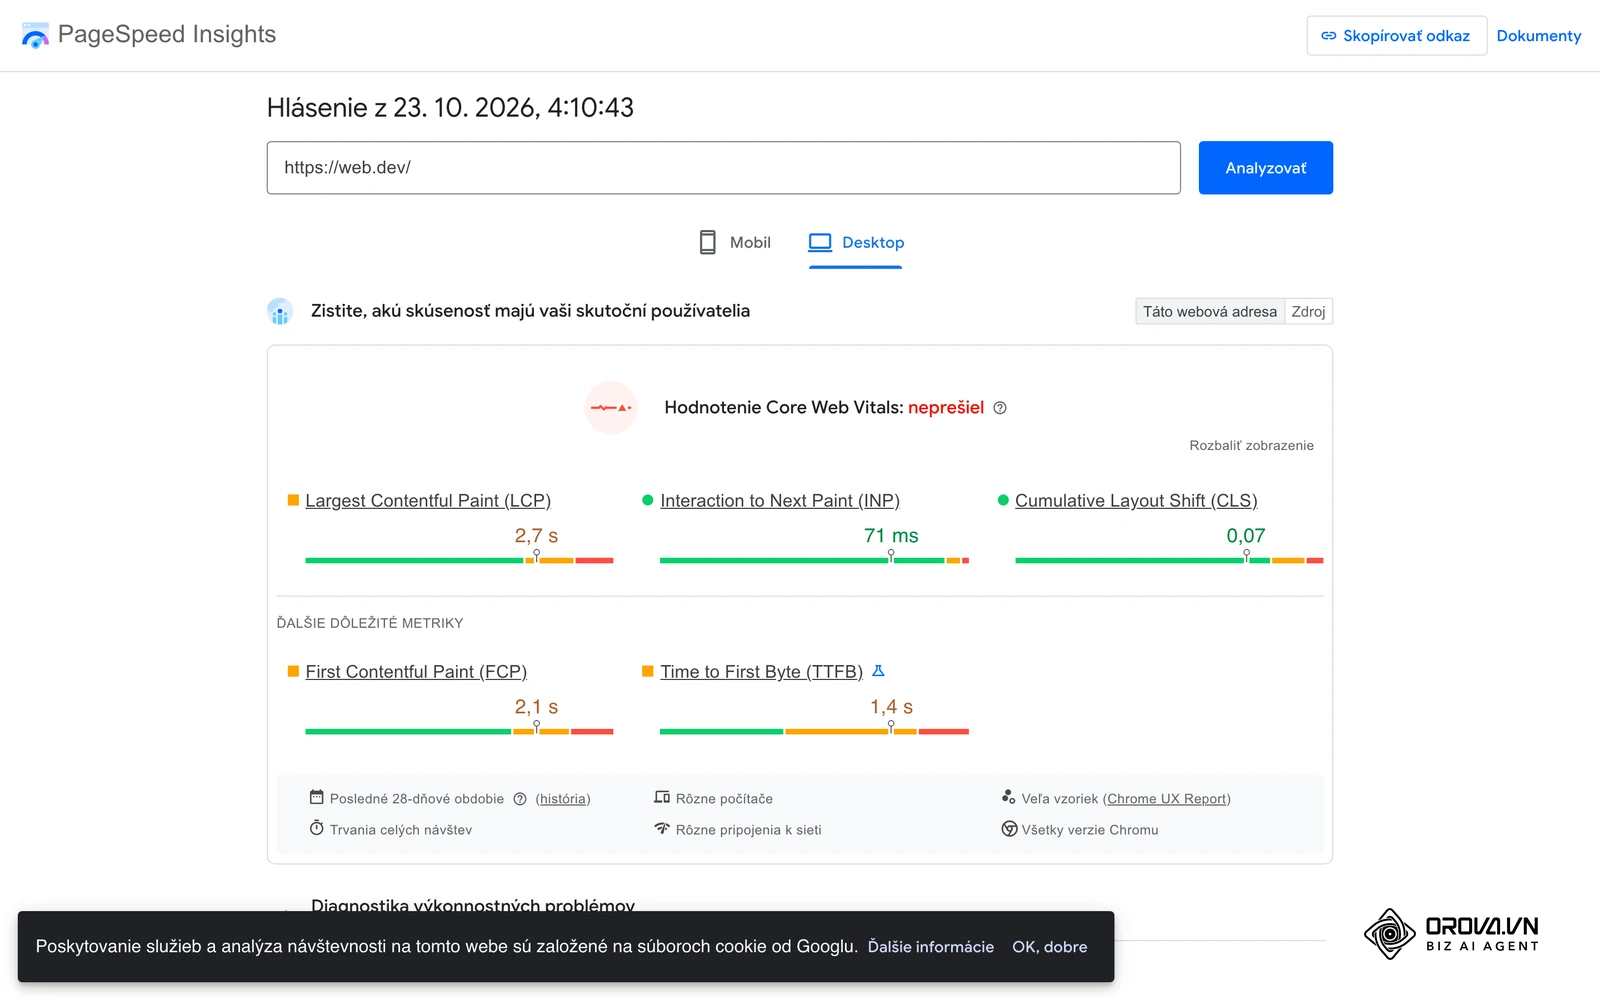Click the TTFB experimental flask icon

pos(878,671)
